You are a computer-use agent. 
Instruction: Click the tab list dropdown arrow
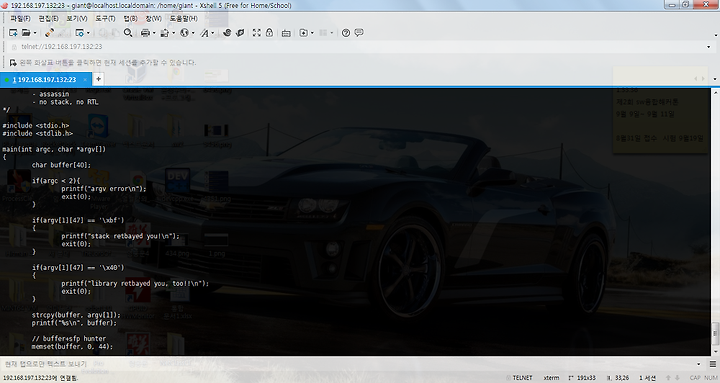[715, 79]
